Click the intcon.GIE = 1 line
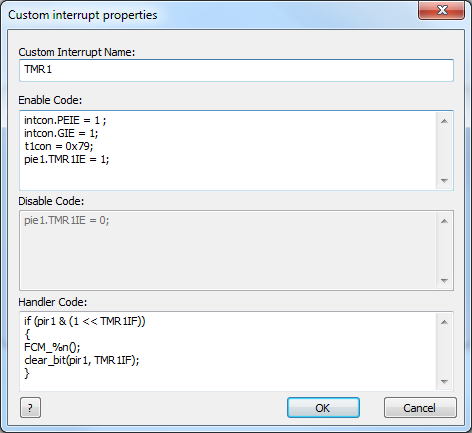 [x=61, y=133]
